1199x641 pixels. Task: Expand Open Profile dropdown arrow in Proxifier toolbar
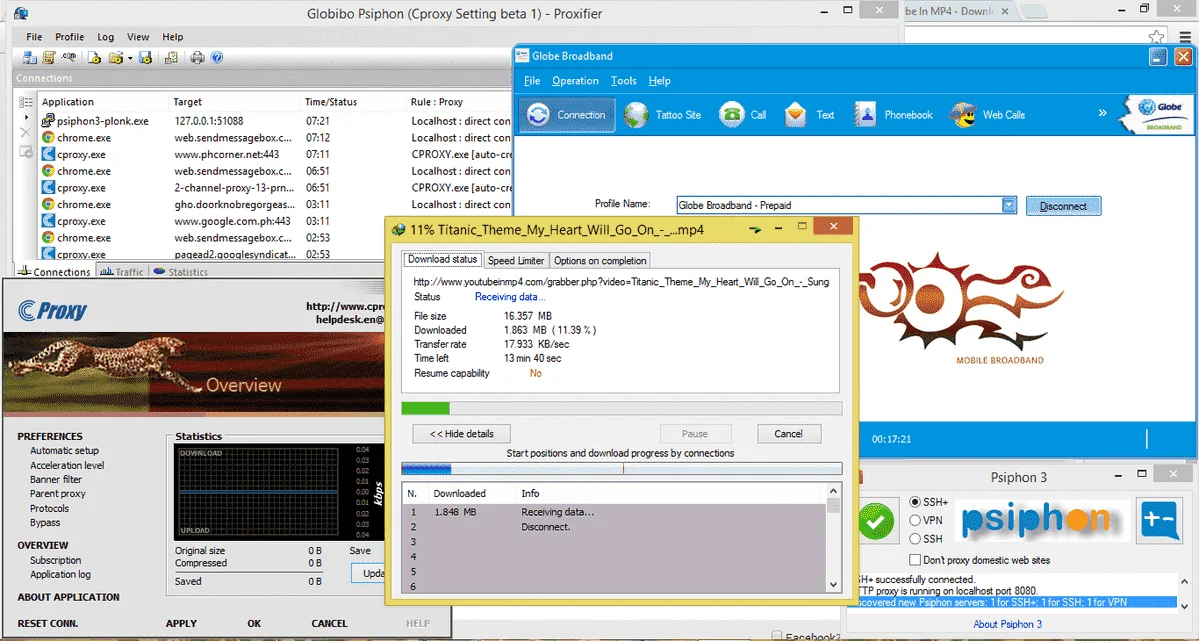130,58
